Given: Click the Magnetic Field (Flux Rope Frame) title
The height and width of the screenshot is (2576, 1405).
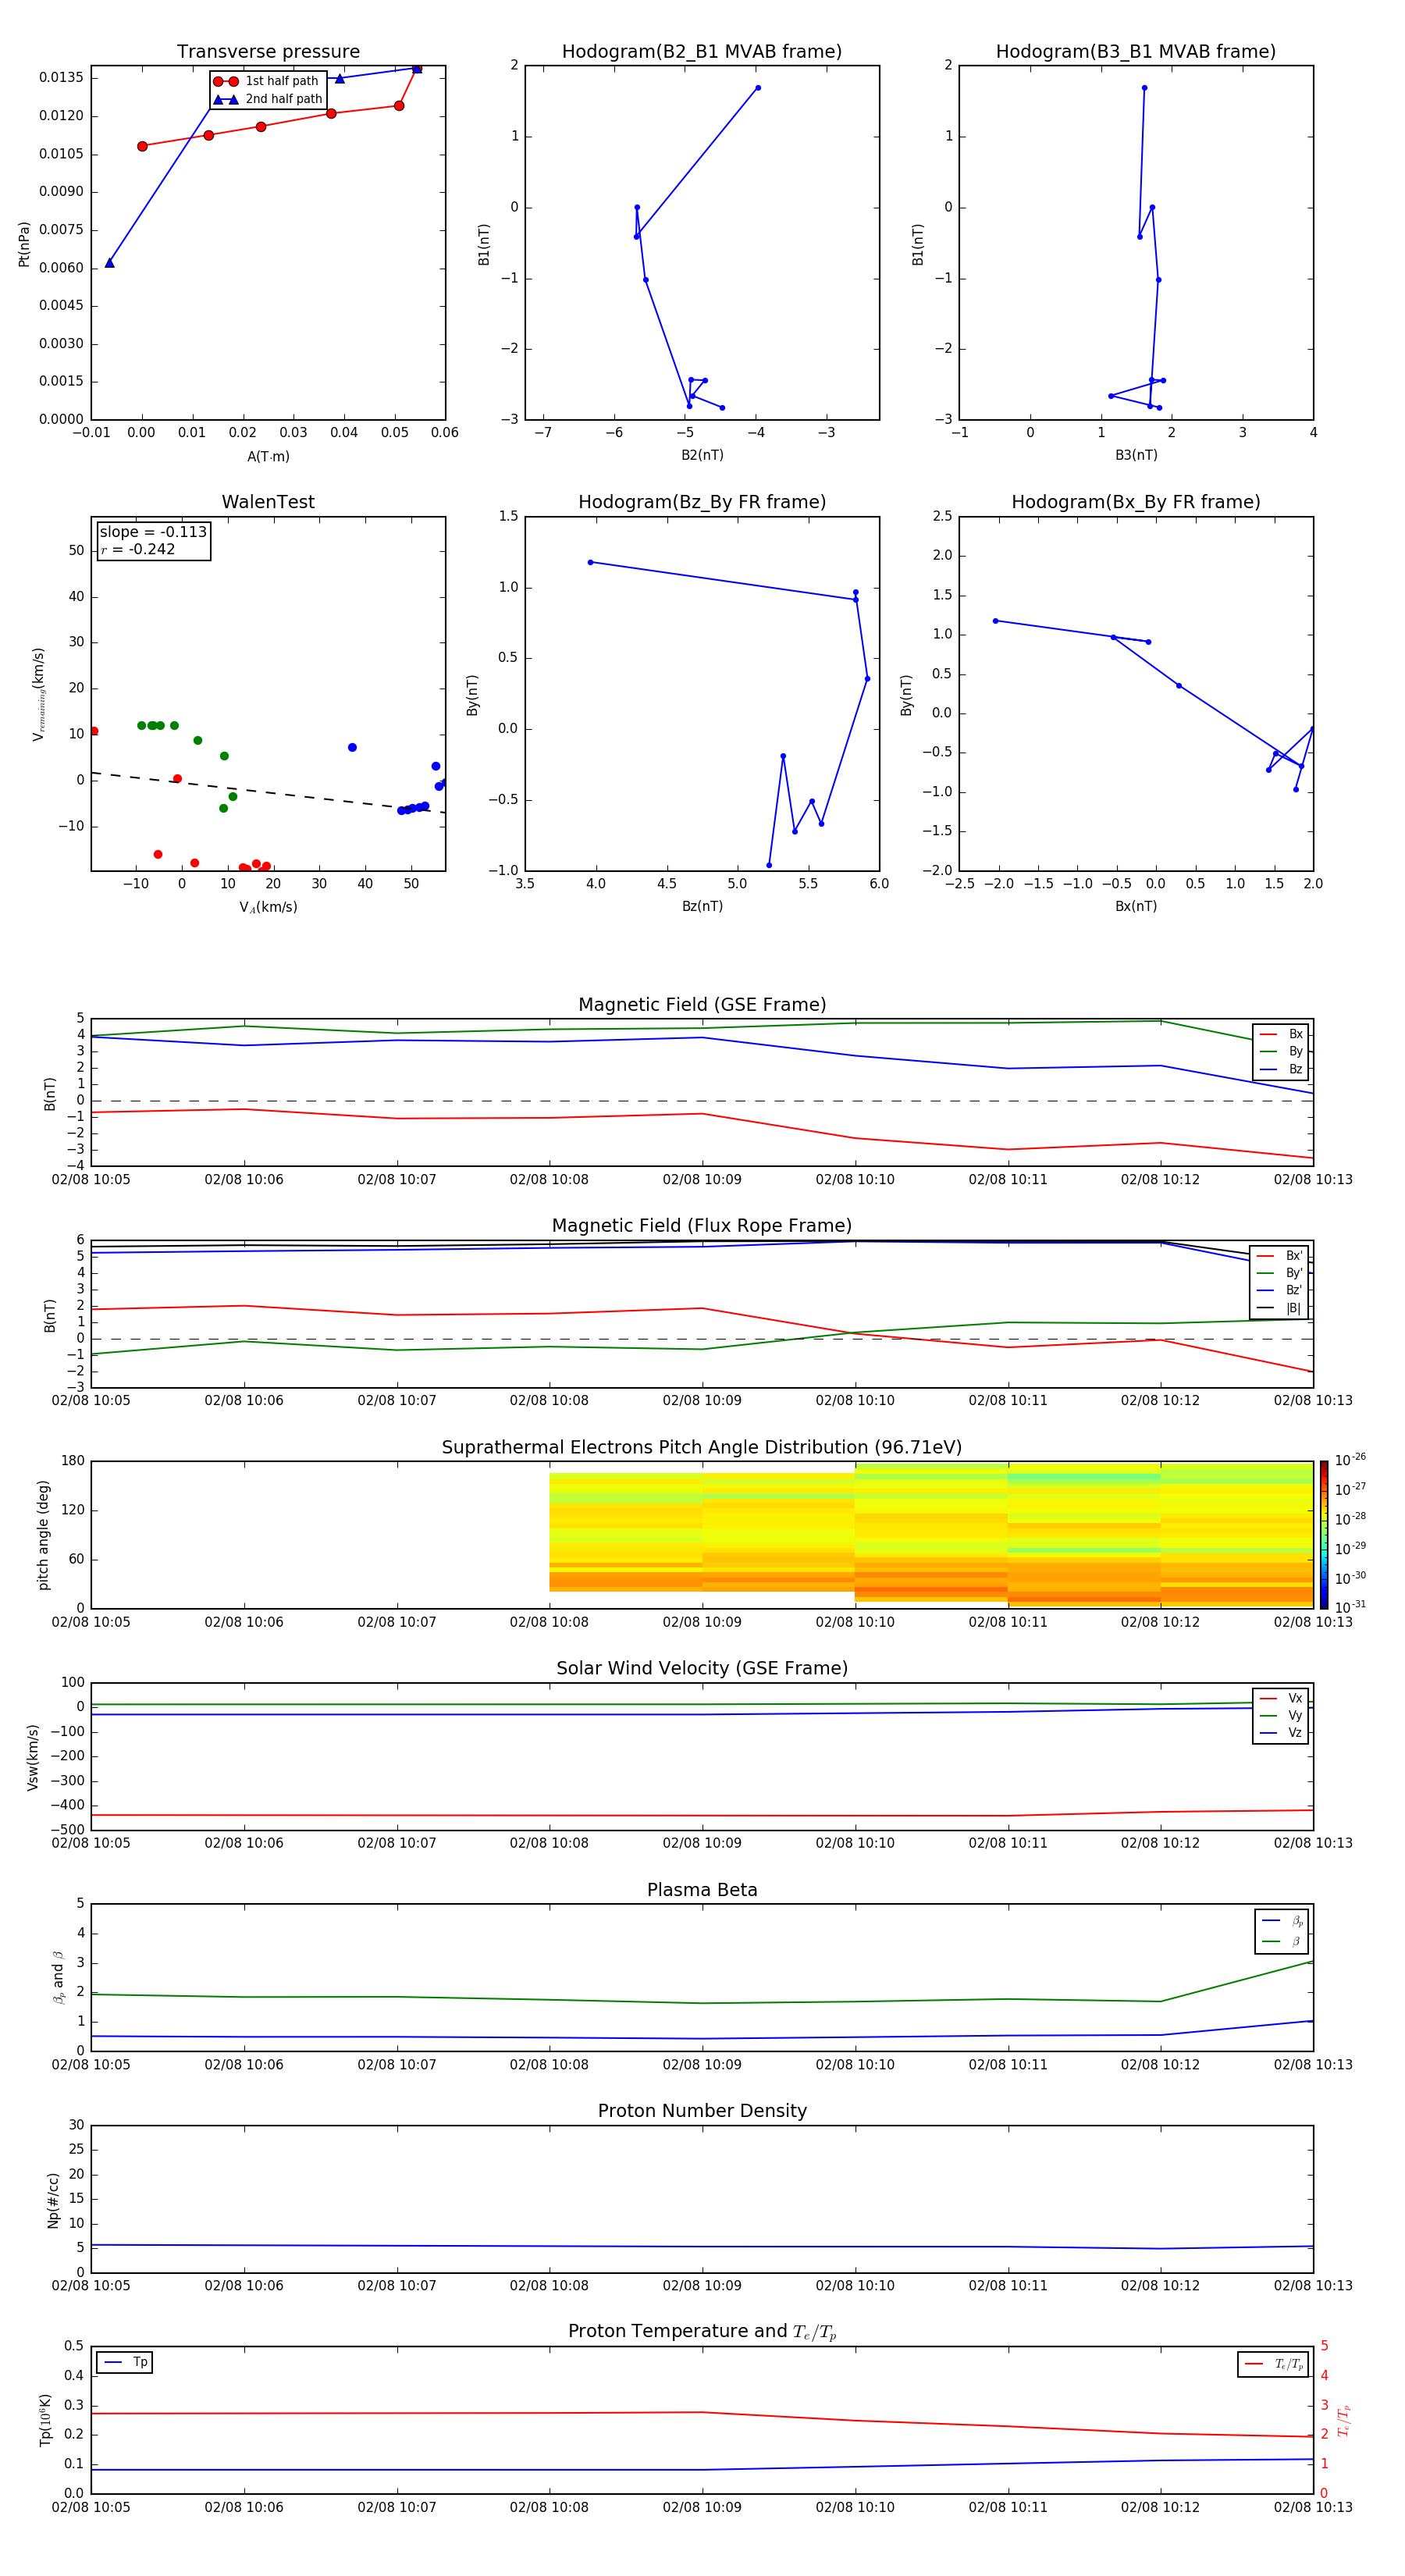Looking at the screenshot, I should (x=702, y=1226).
